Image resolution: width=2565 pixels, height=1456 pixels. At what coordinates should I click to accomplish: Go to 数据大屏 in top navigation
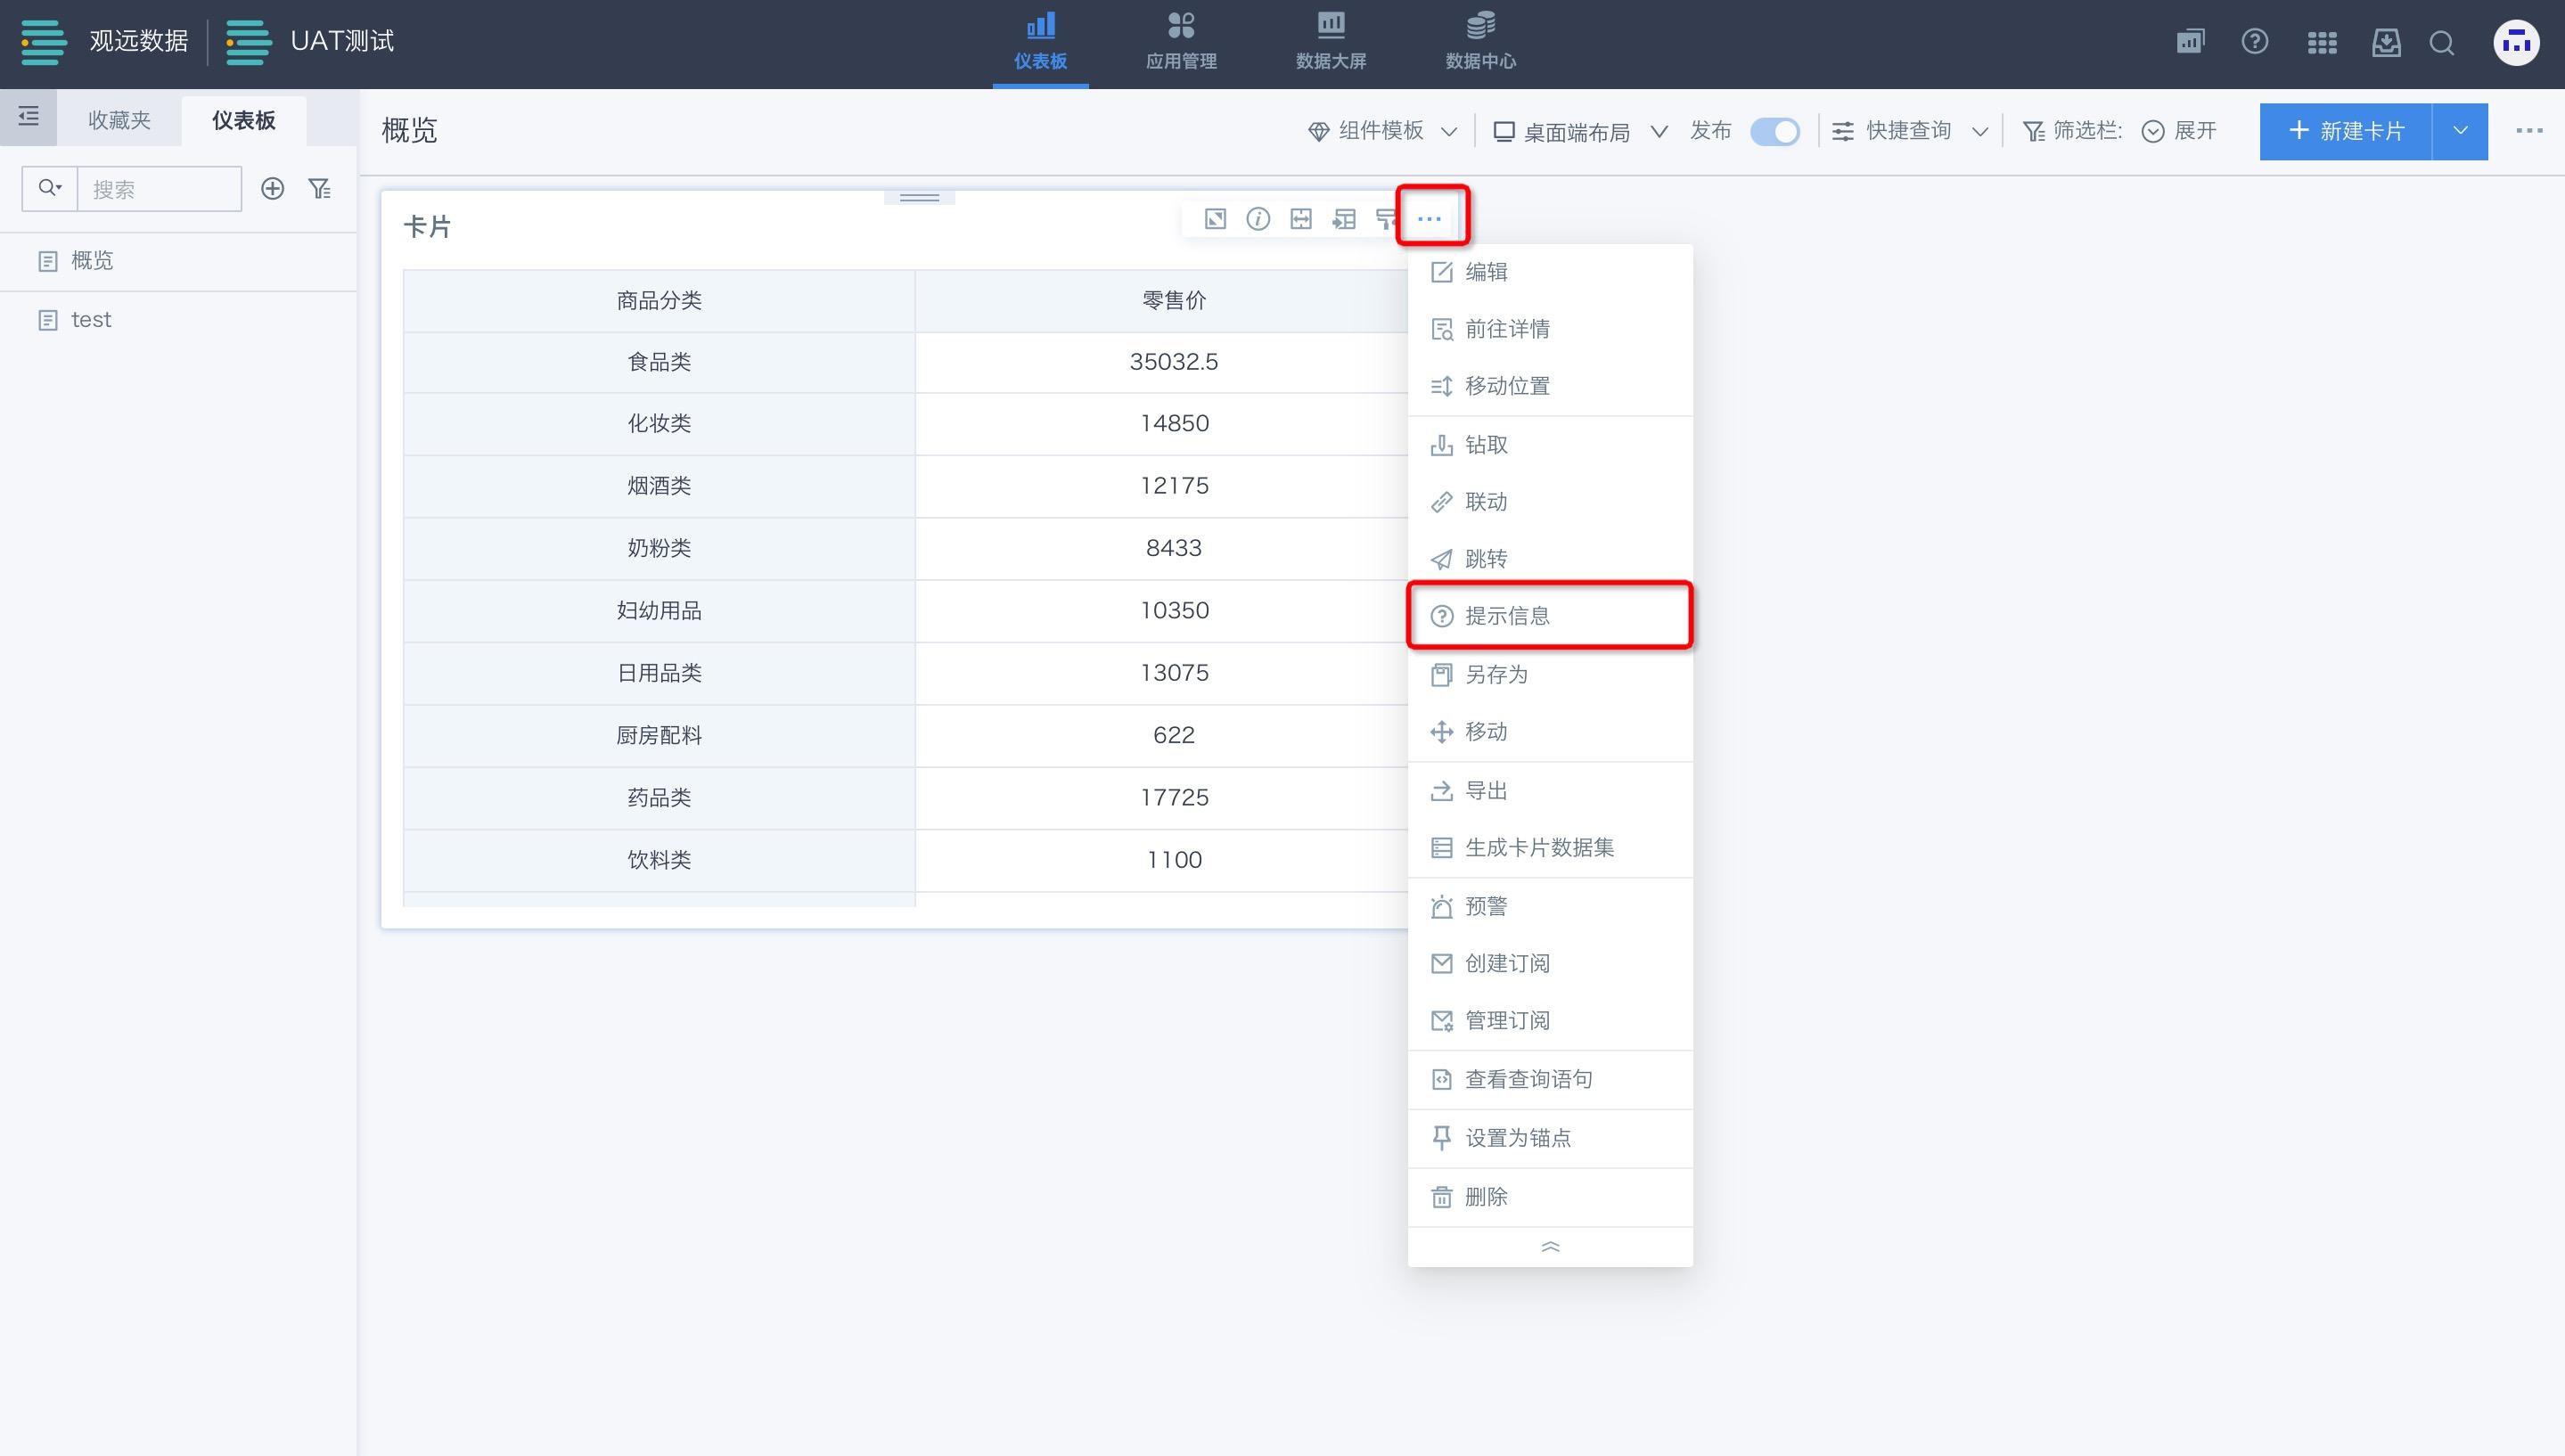click(x=1331, y=43)
